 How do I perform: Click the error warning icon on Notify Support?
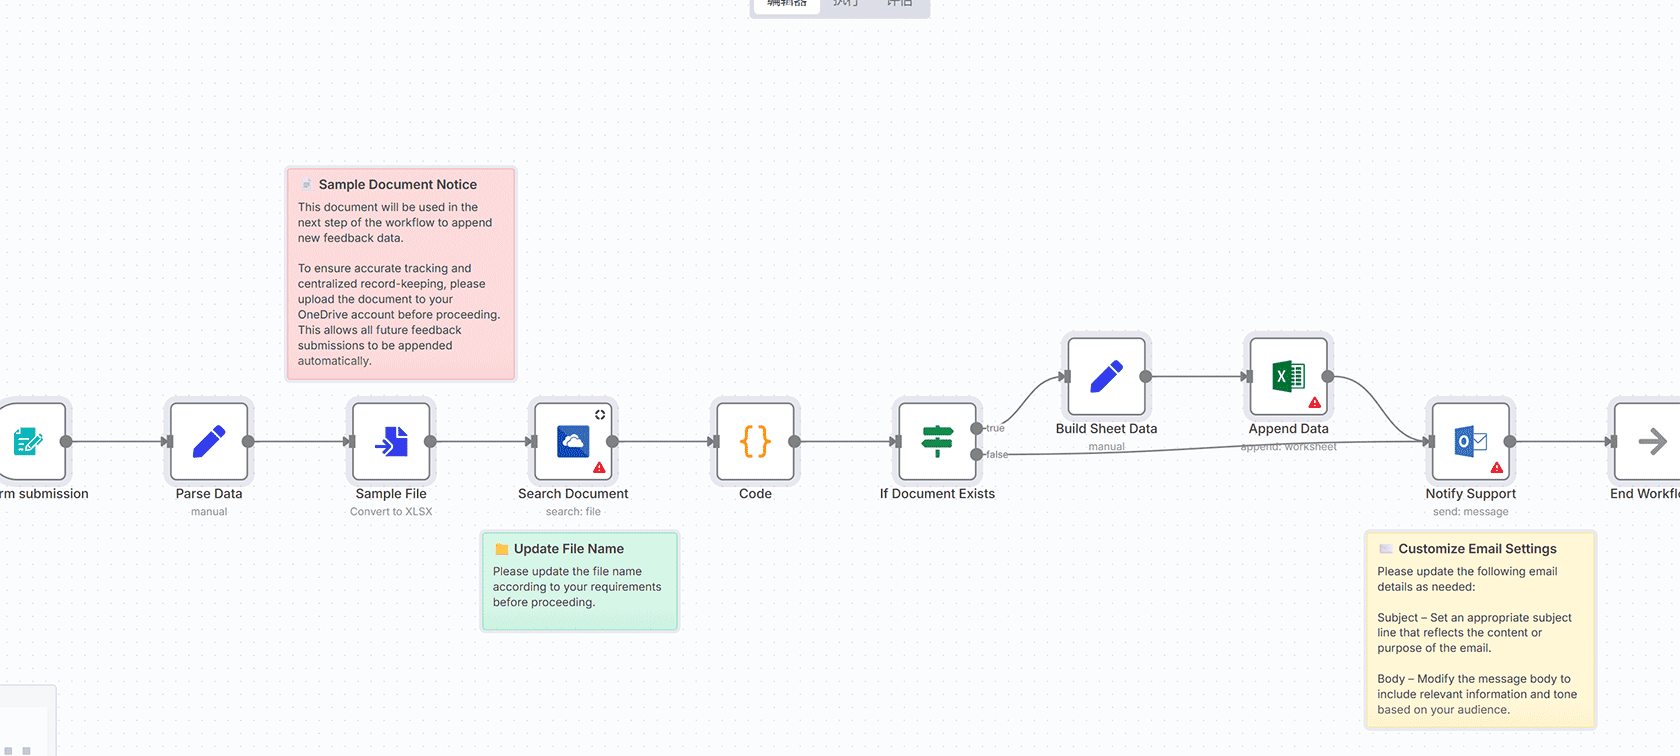1496,468
